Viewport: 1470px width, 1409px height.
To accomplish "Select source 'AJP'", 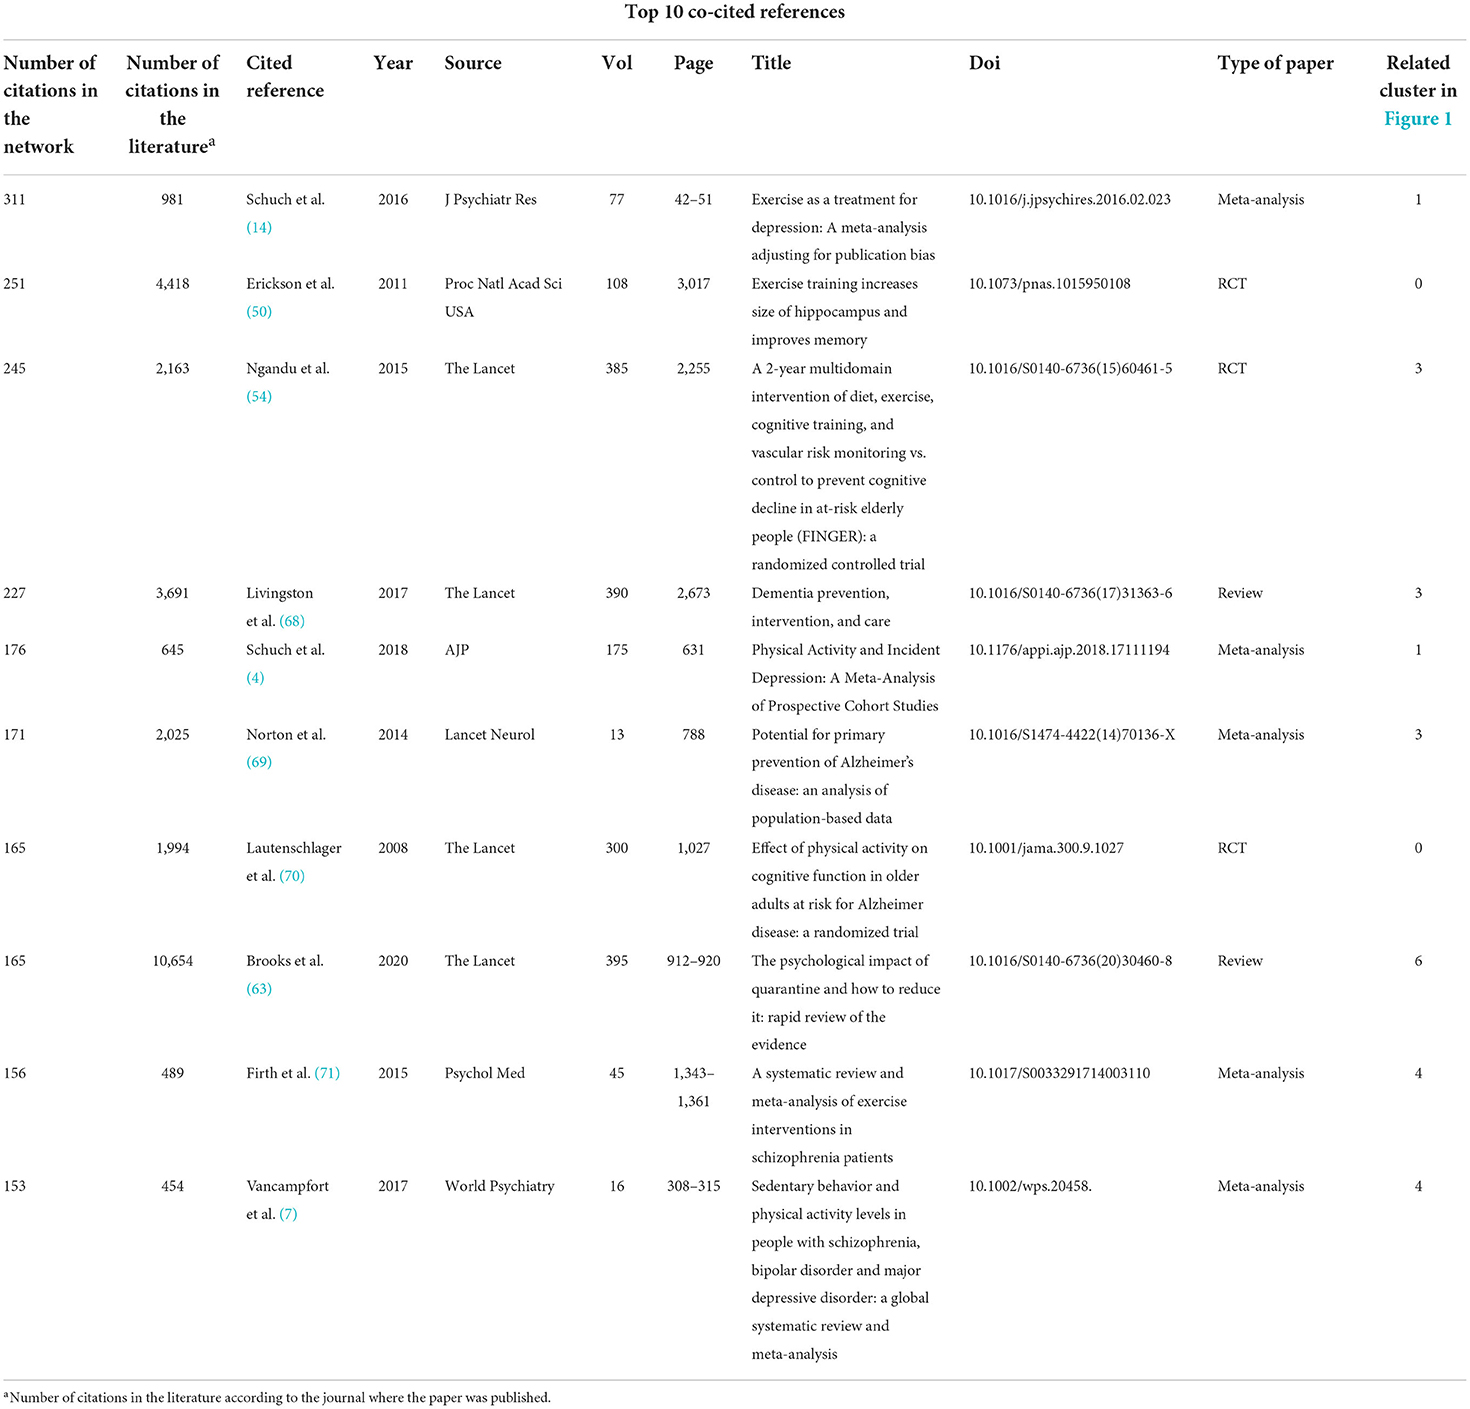I will point(456,650).
